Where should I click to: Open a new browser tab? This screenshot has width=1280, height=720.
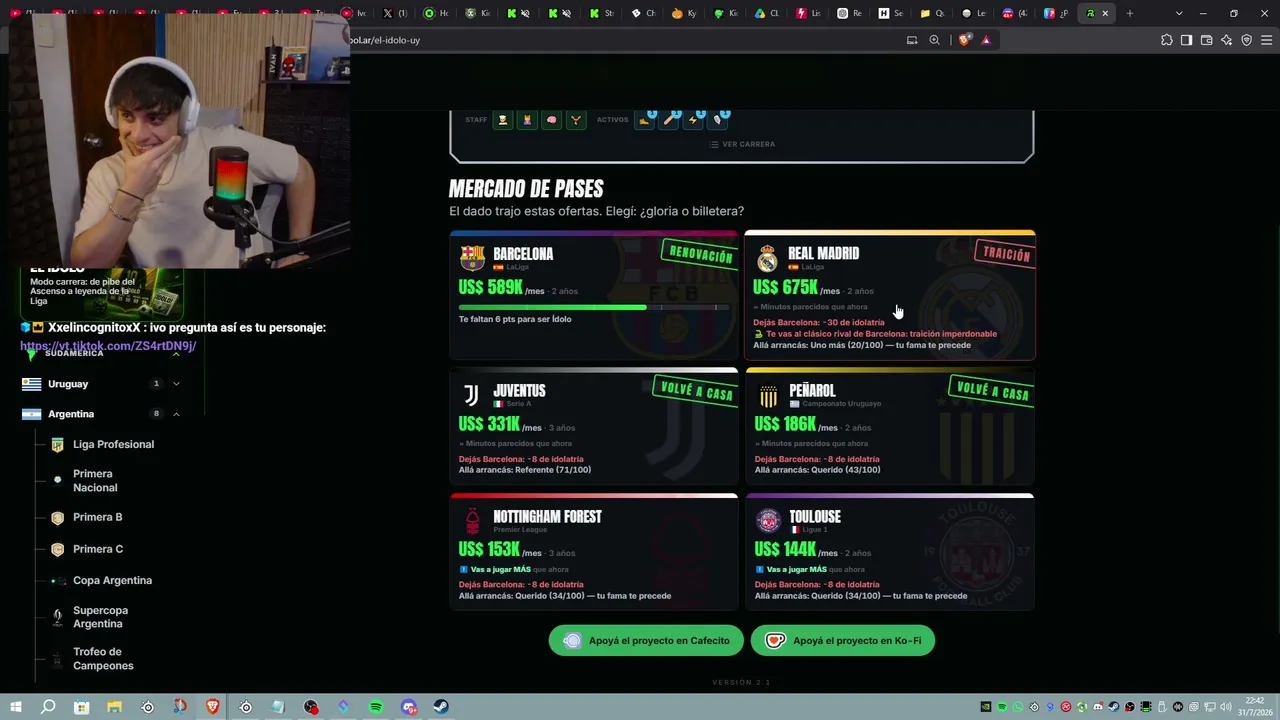(1130, 13)
